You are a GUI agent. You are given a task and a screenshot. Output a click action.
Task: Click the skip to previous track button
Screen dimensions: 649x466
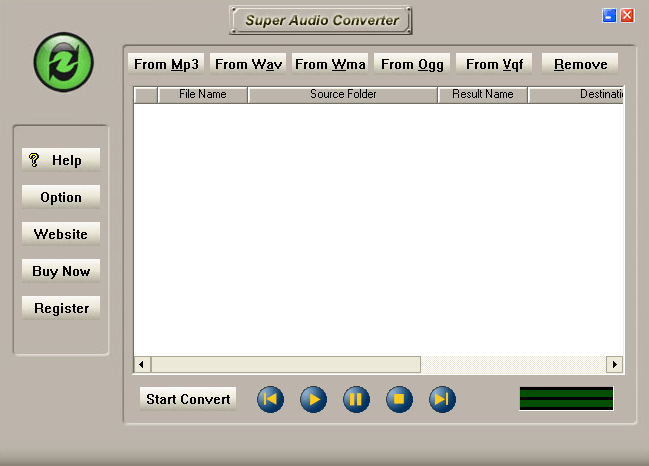[270, 399]
